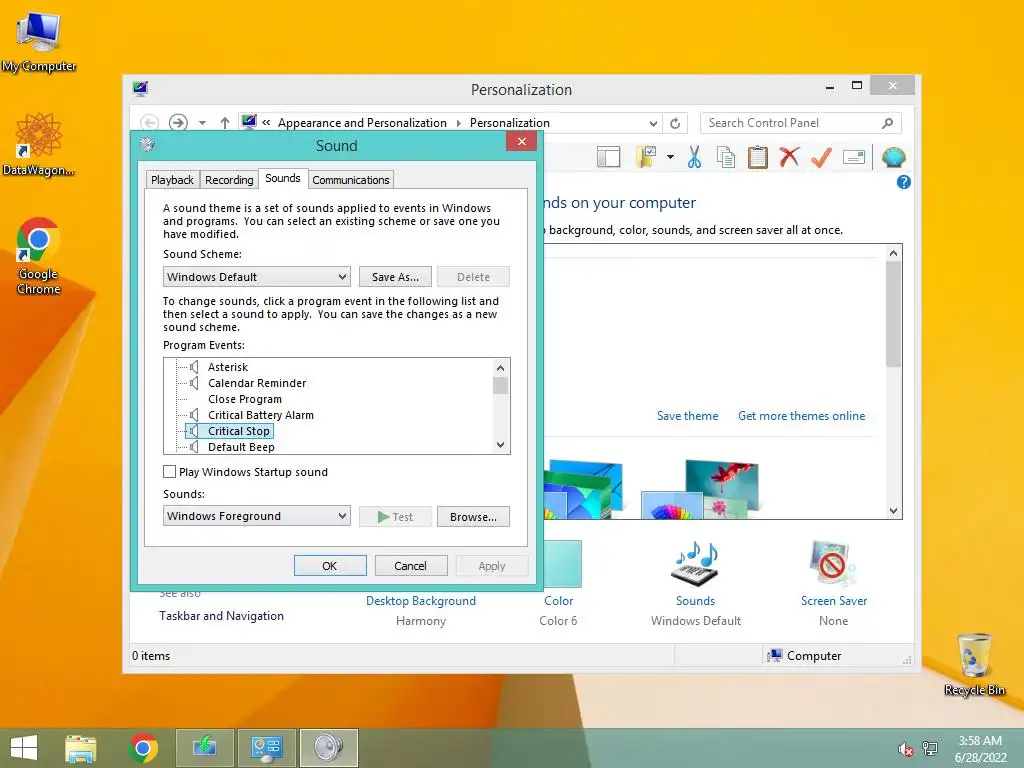The height and width of the screenshot is (768, 1024).
Task: Open Taskbar and Navigation link
Action: 221,616
